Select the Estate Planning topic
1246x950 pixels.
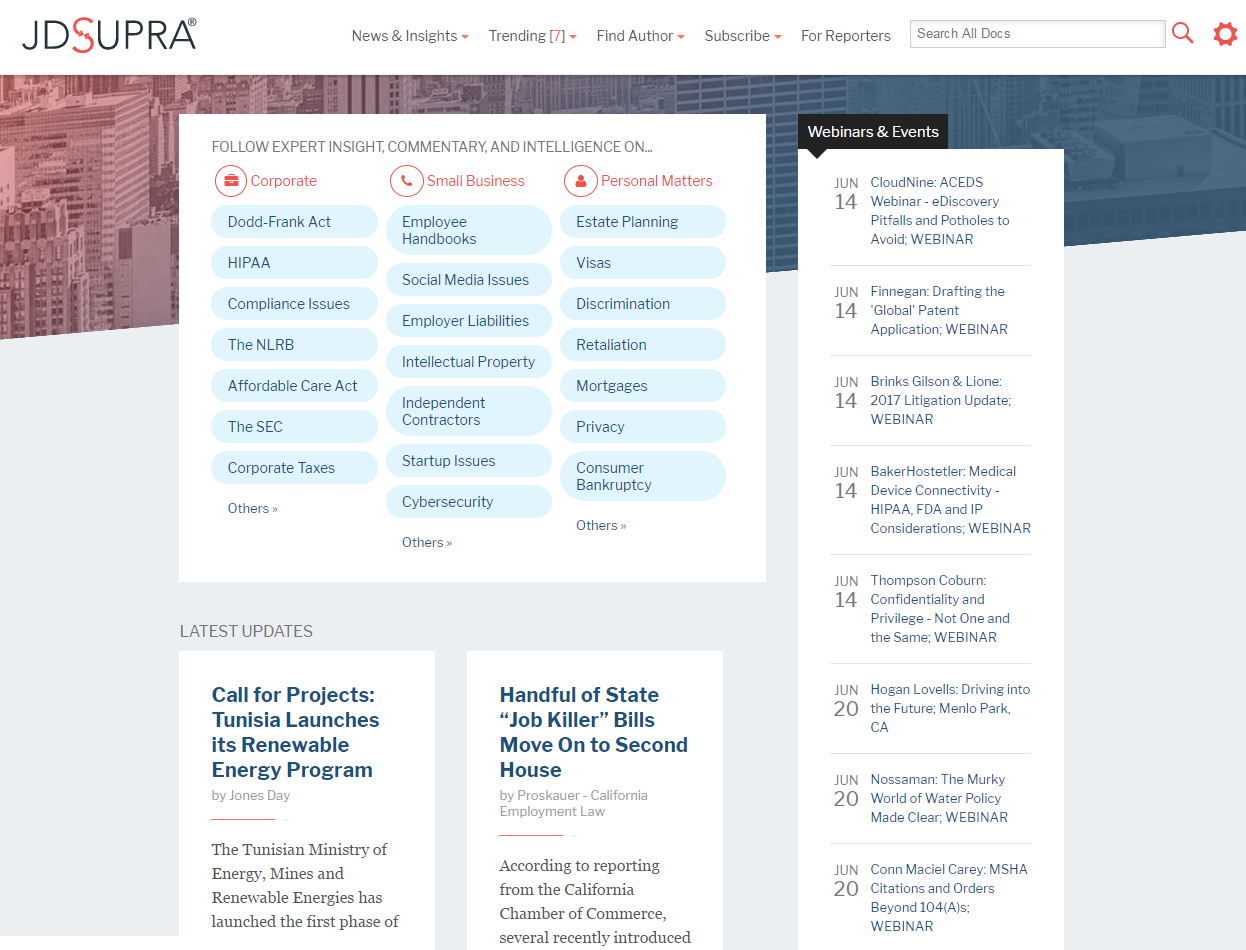(x=643, y=222)
